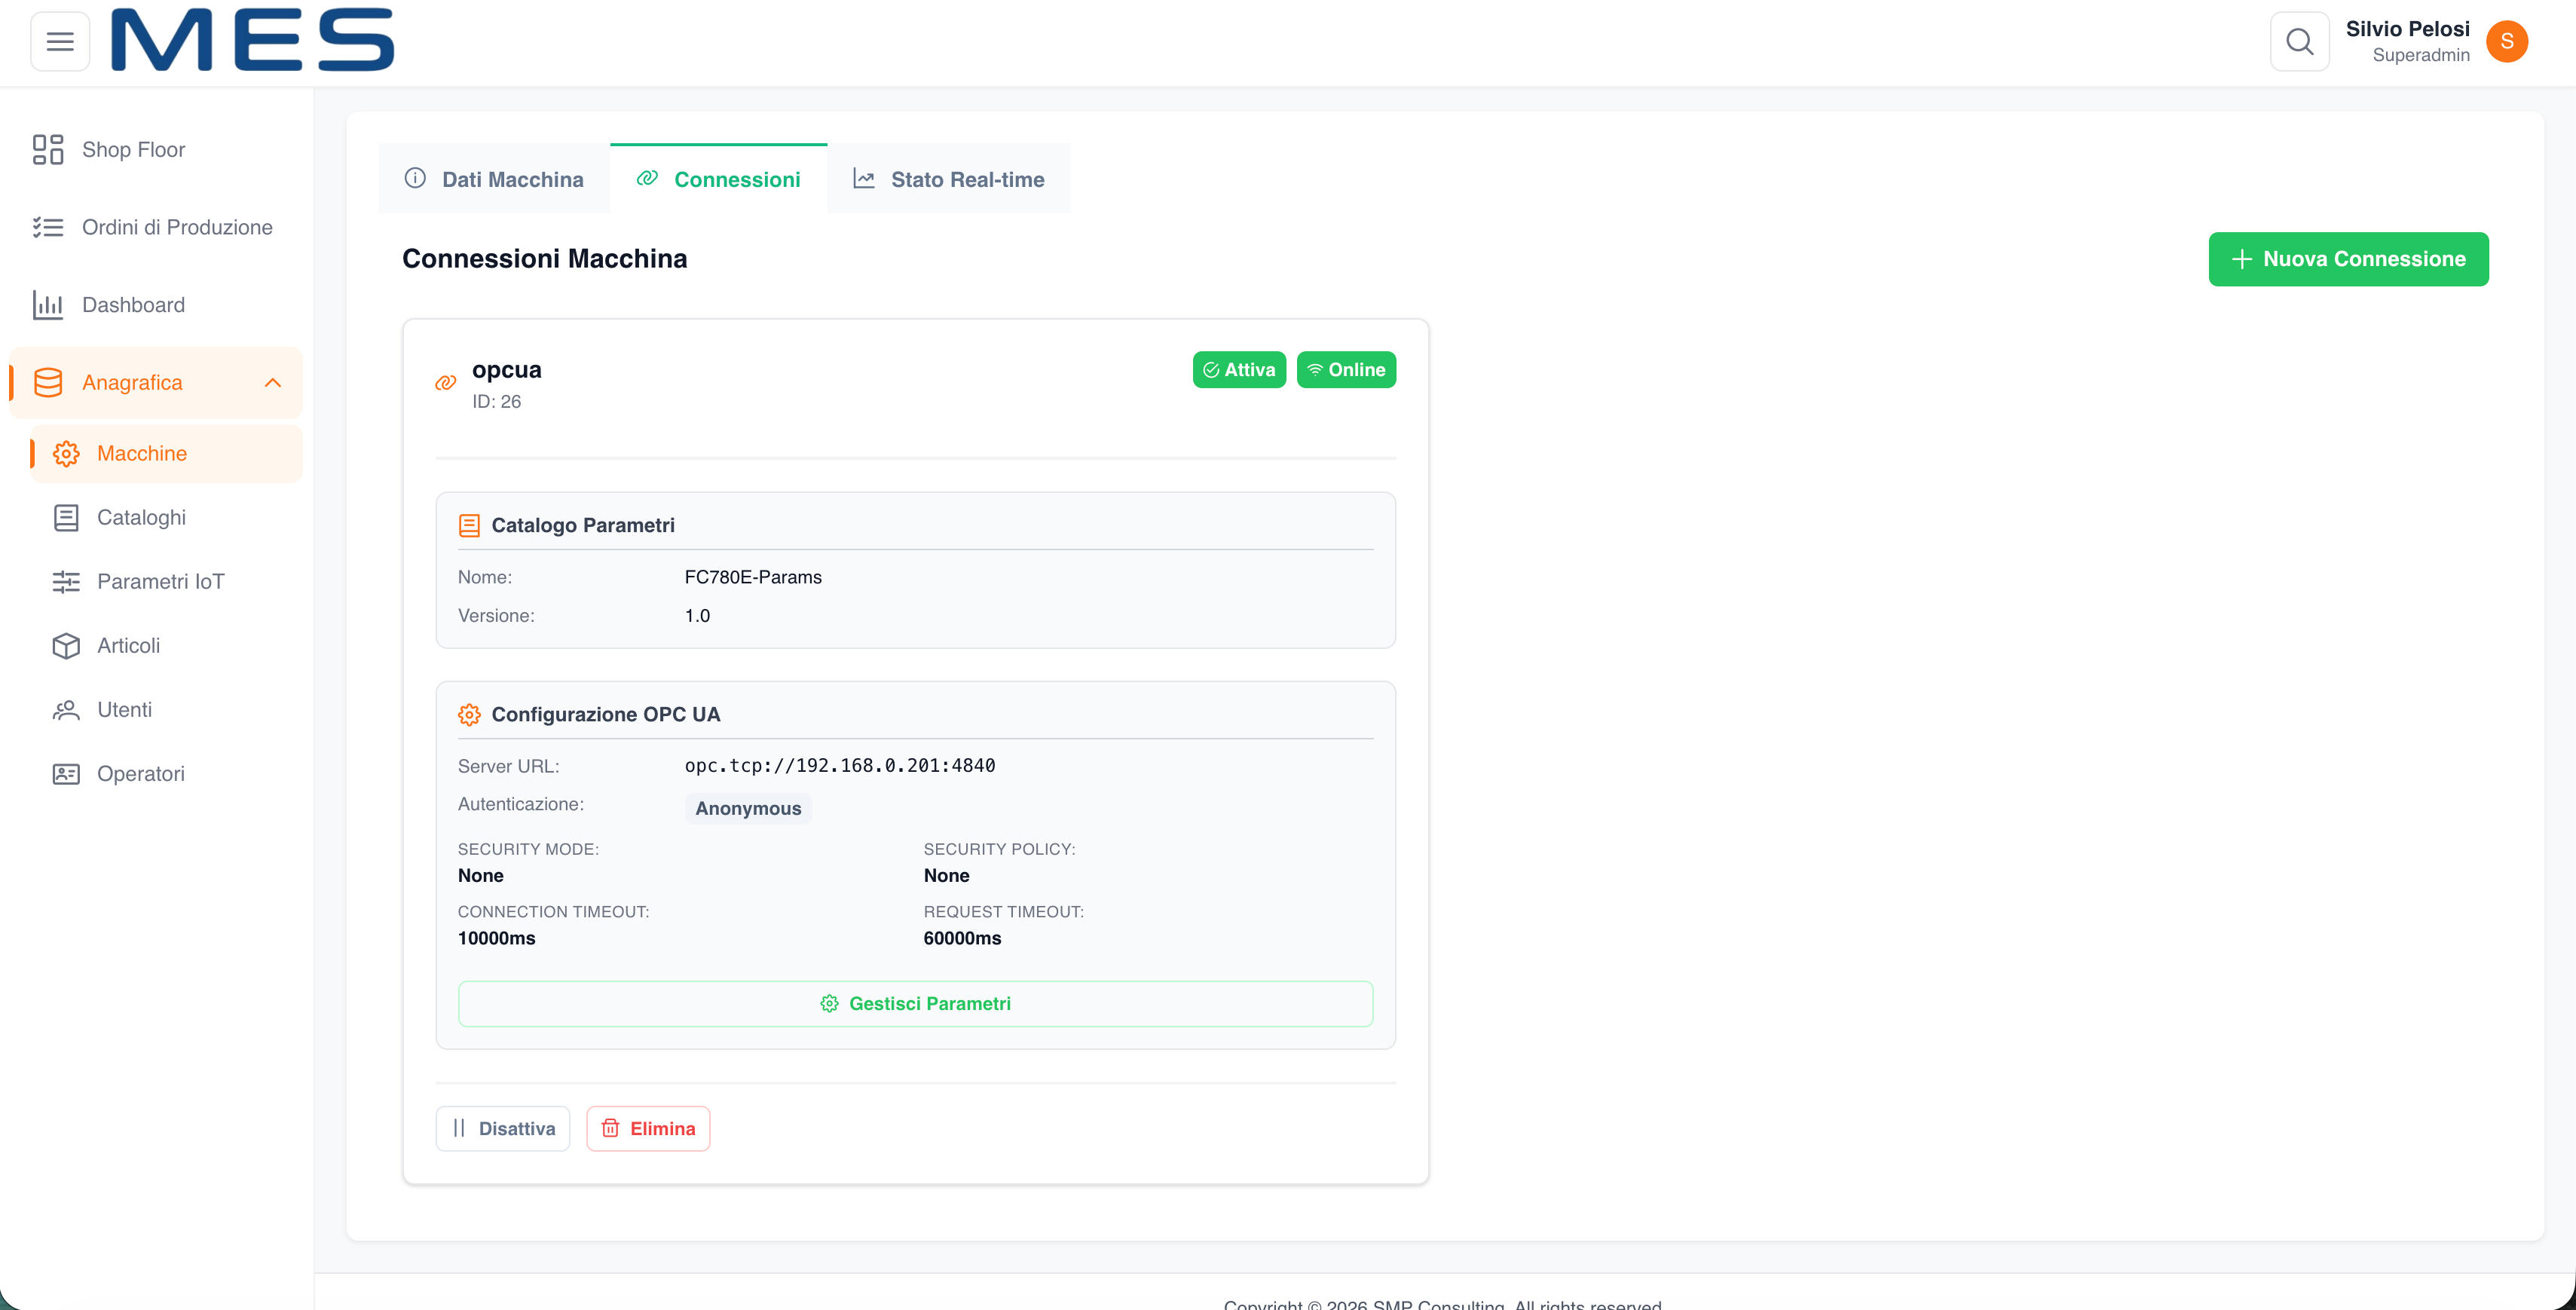Open the search magnifier icon
The image size is (2576, 1310).
[2299, 41]
